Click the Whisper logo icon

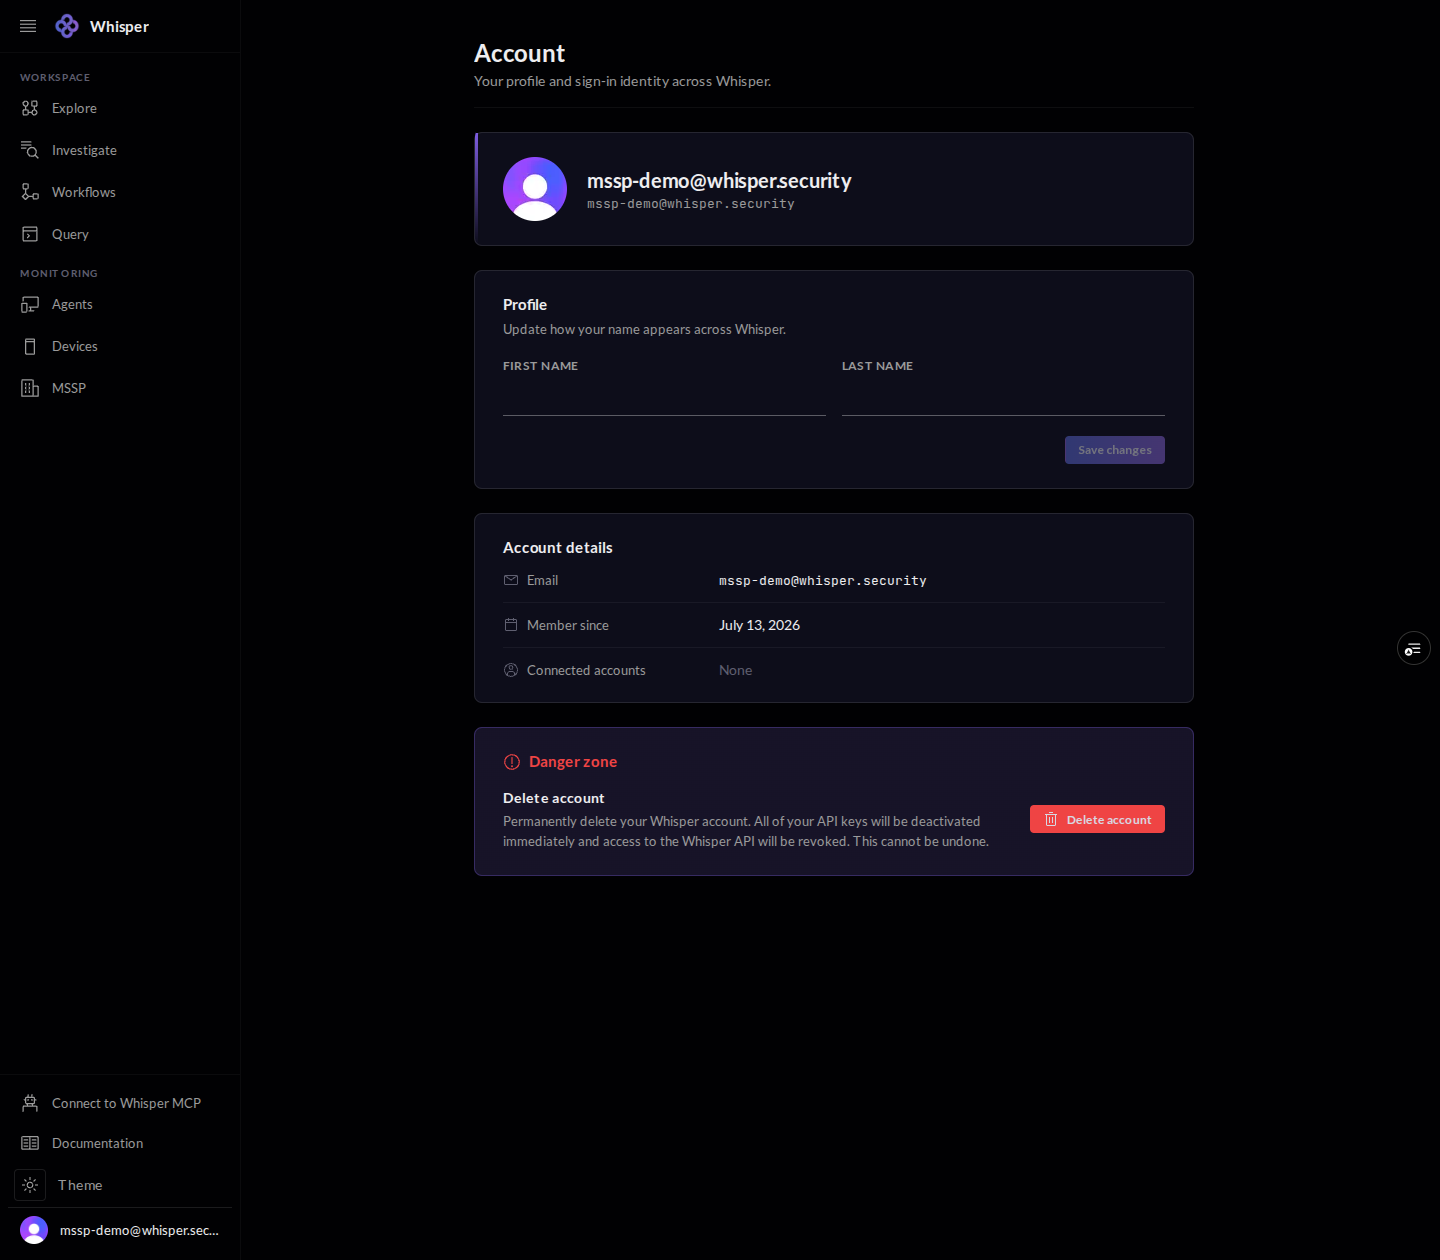67,26
